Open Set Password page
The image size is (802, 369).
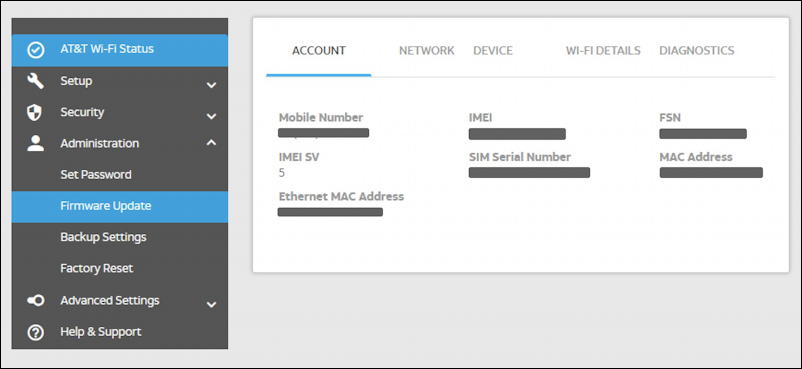(x=96, y=175)
